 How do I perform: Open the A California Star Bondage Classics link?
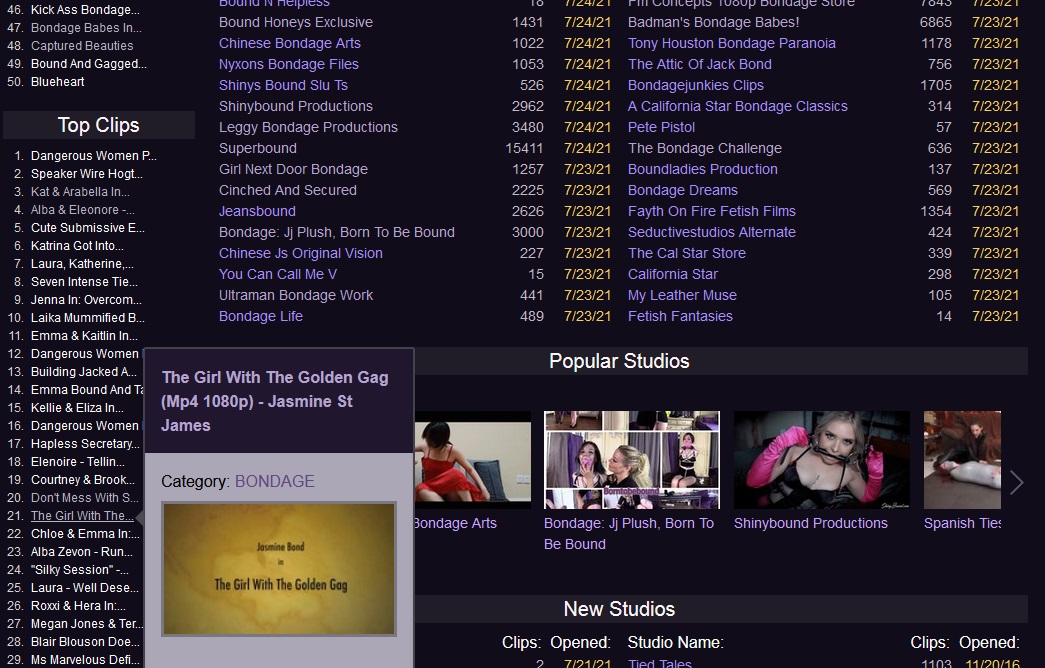tap(738, 106)
